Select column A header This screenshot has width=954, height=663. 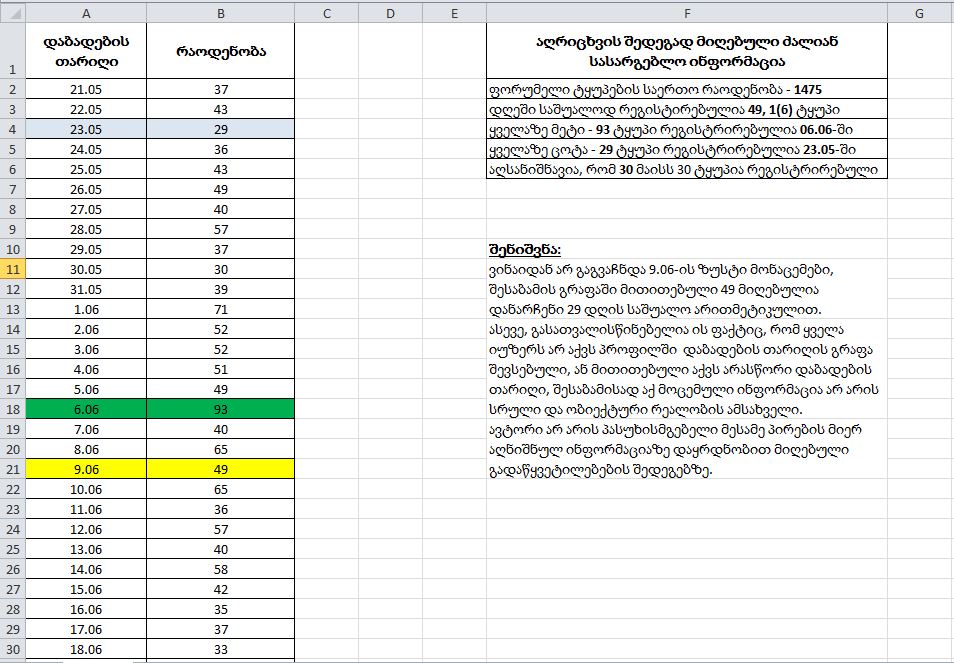point(86,13)
